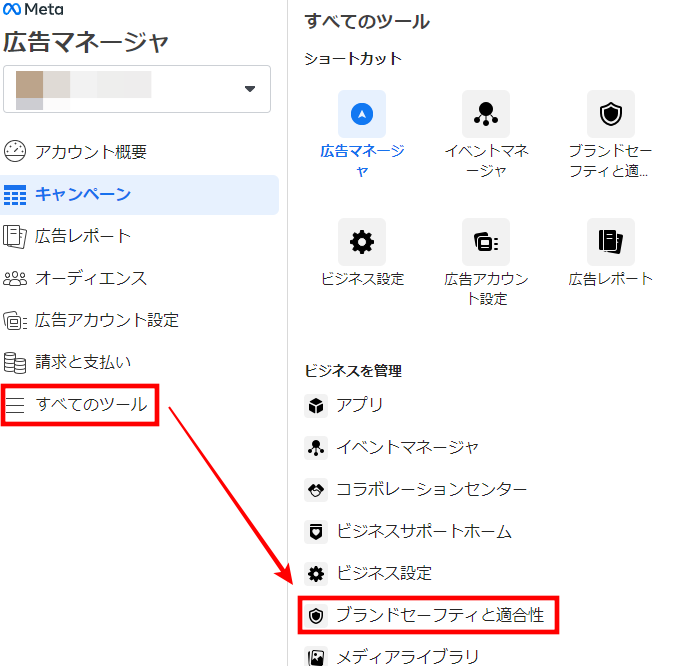The height and width of the screenshot is (666, 685).
Task: Open ブランドセーフティと適合性 list item
Action: click(x=440, y=615)
